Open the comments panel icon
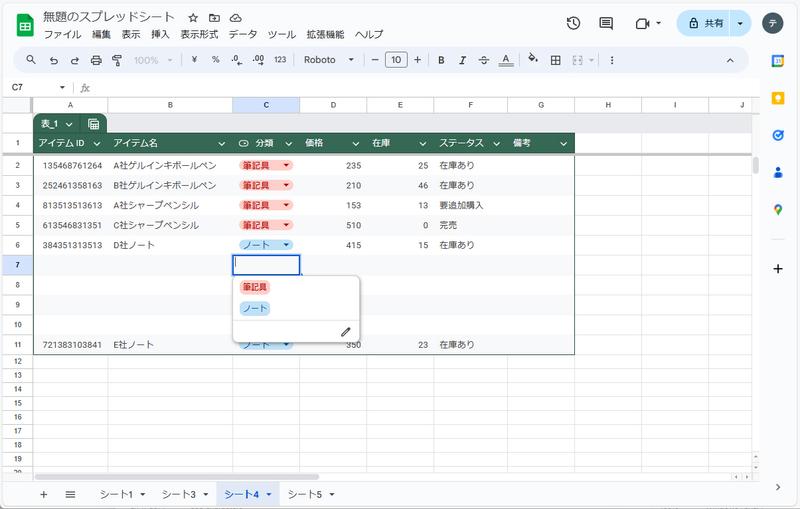This screenshot has width=800, height=509. pyautogui.click(x=606, y=23)
